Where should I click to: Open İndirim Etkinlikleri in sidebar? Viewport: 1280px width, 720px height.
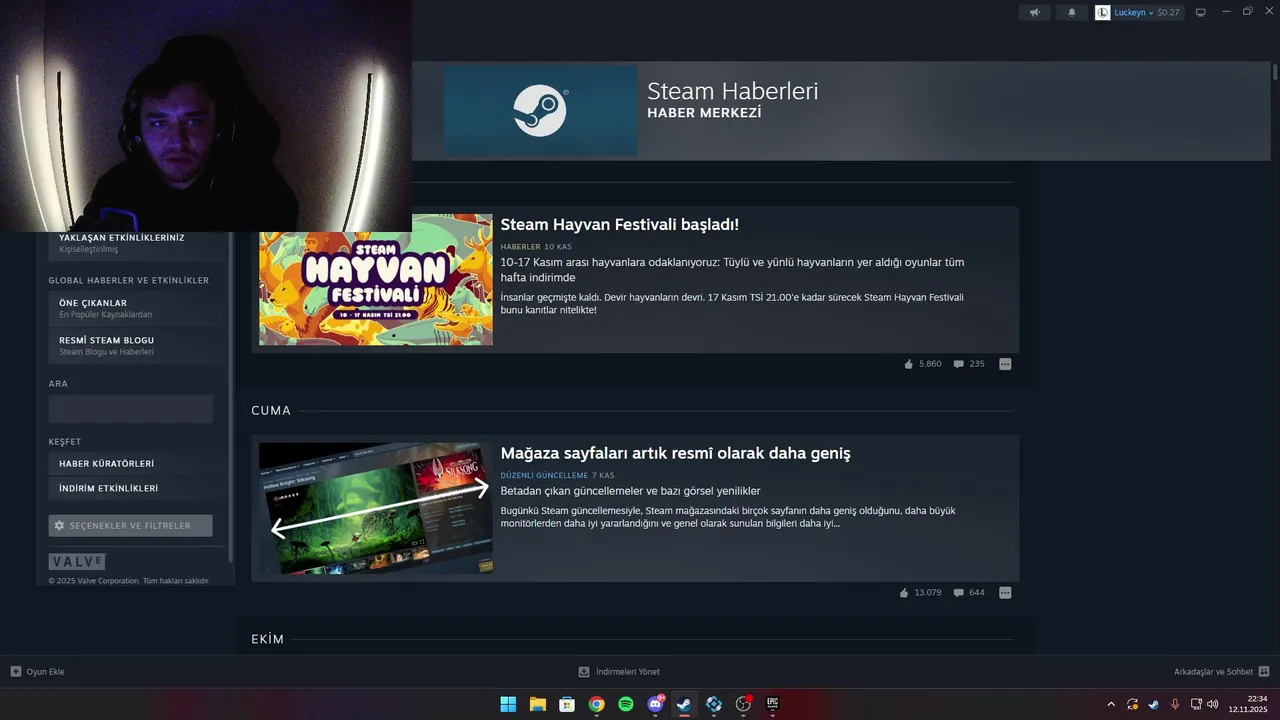136,488
